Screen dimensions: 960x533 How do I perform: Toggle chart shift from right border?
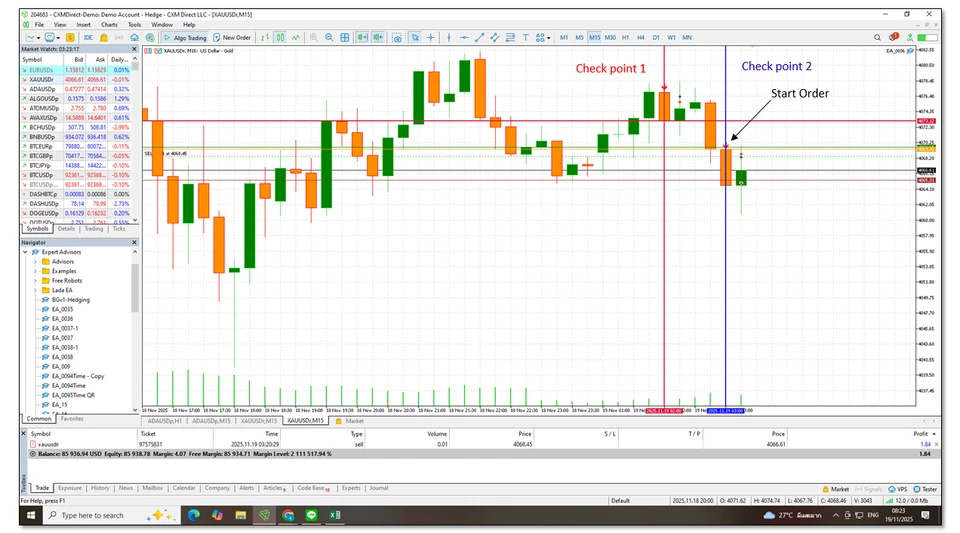[x=378, y=37]
